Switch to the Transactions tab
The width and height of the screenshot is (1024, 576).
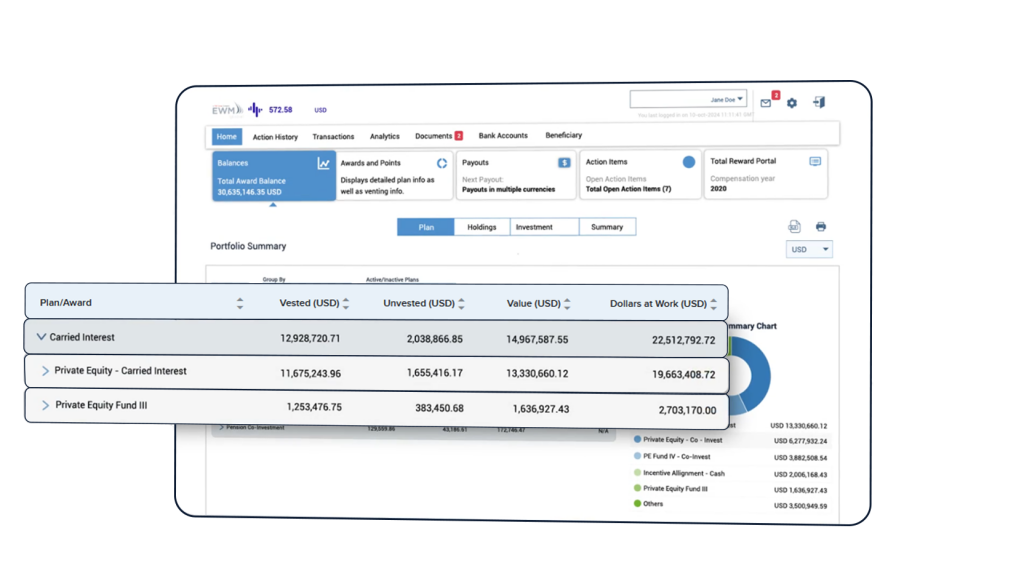tap(333, 136)
